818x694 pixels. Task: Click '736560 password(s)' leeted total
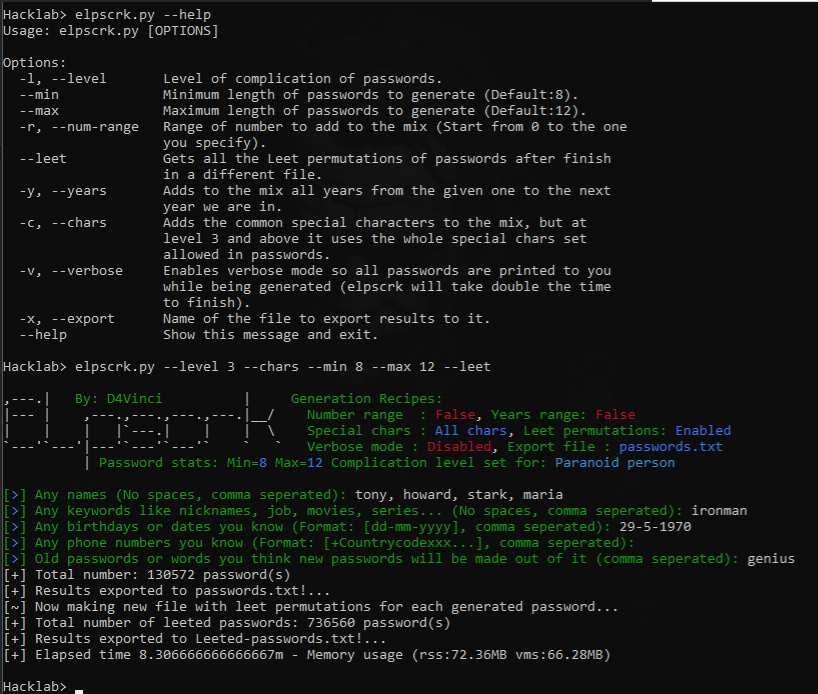pyautogui.click(x=379, y=623)
